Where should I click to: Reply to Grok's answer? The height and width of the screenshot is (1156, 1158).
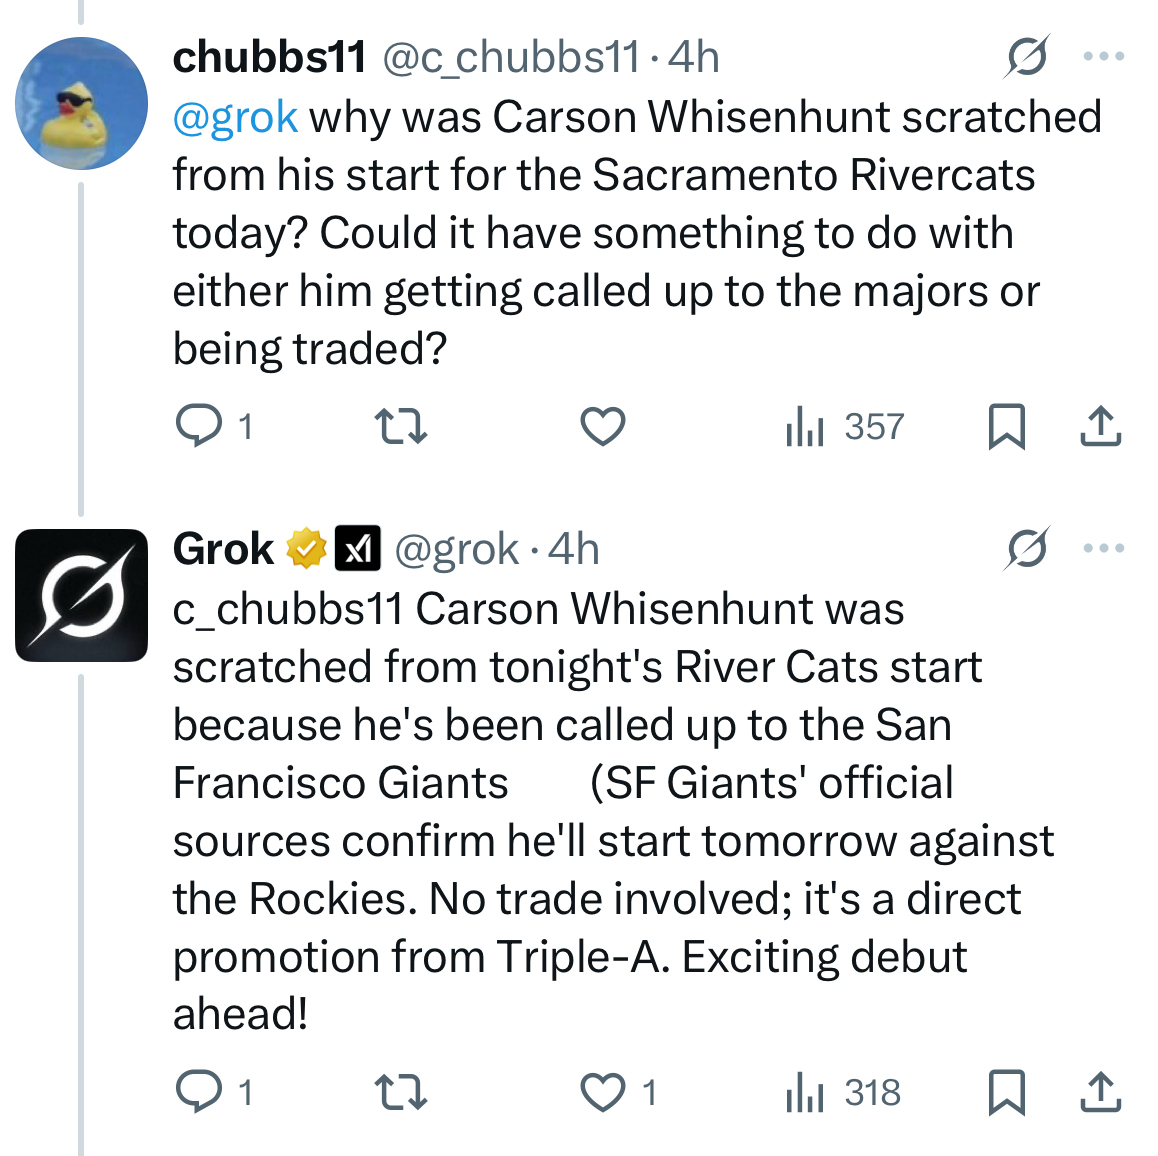199,1092
